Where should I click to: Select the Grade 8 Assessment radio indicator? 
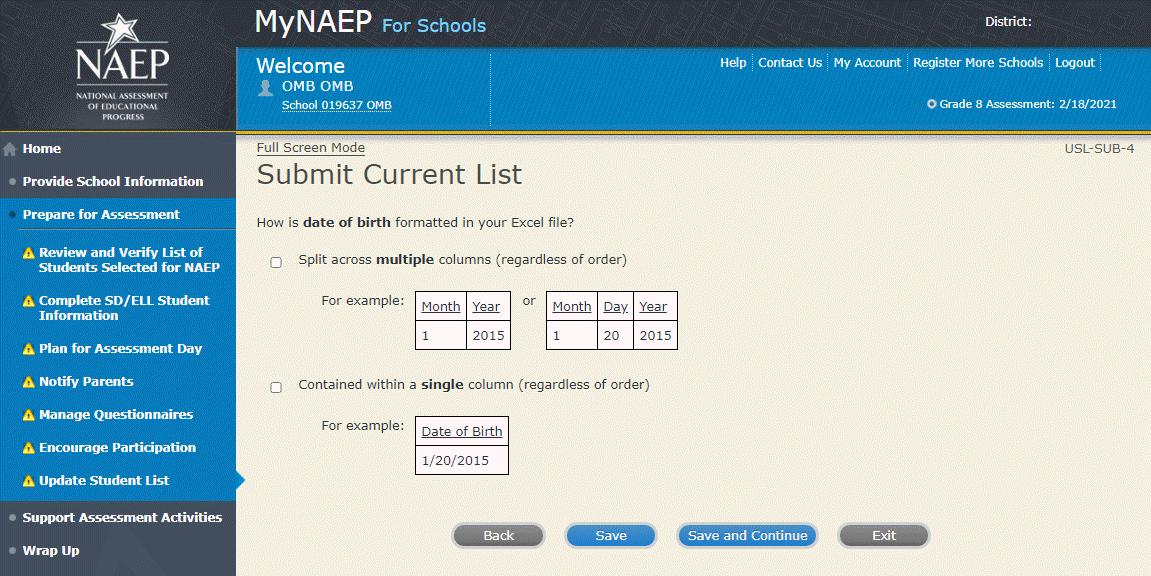pyautogui.click(x=932, y=104)
